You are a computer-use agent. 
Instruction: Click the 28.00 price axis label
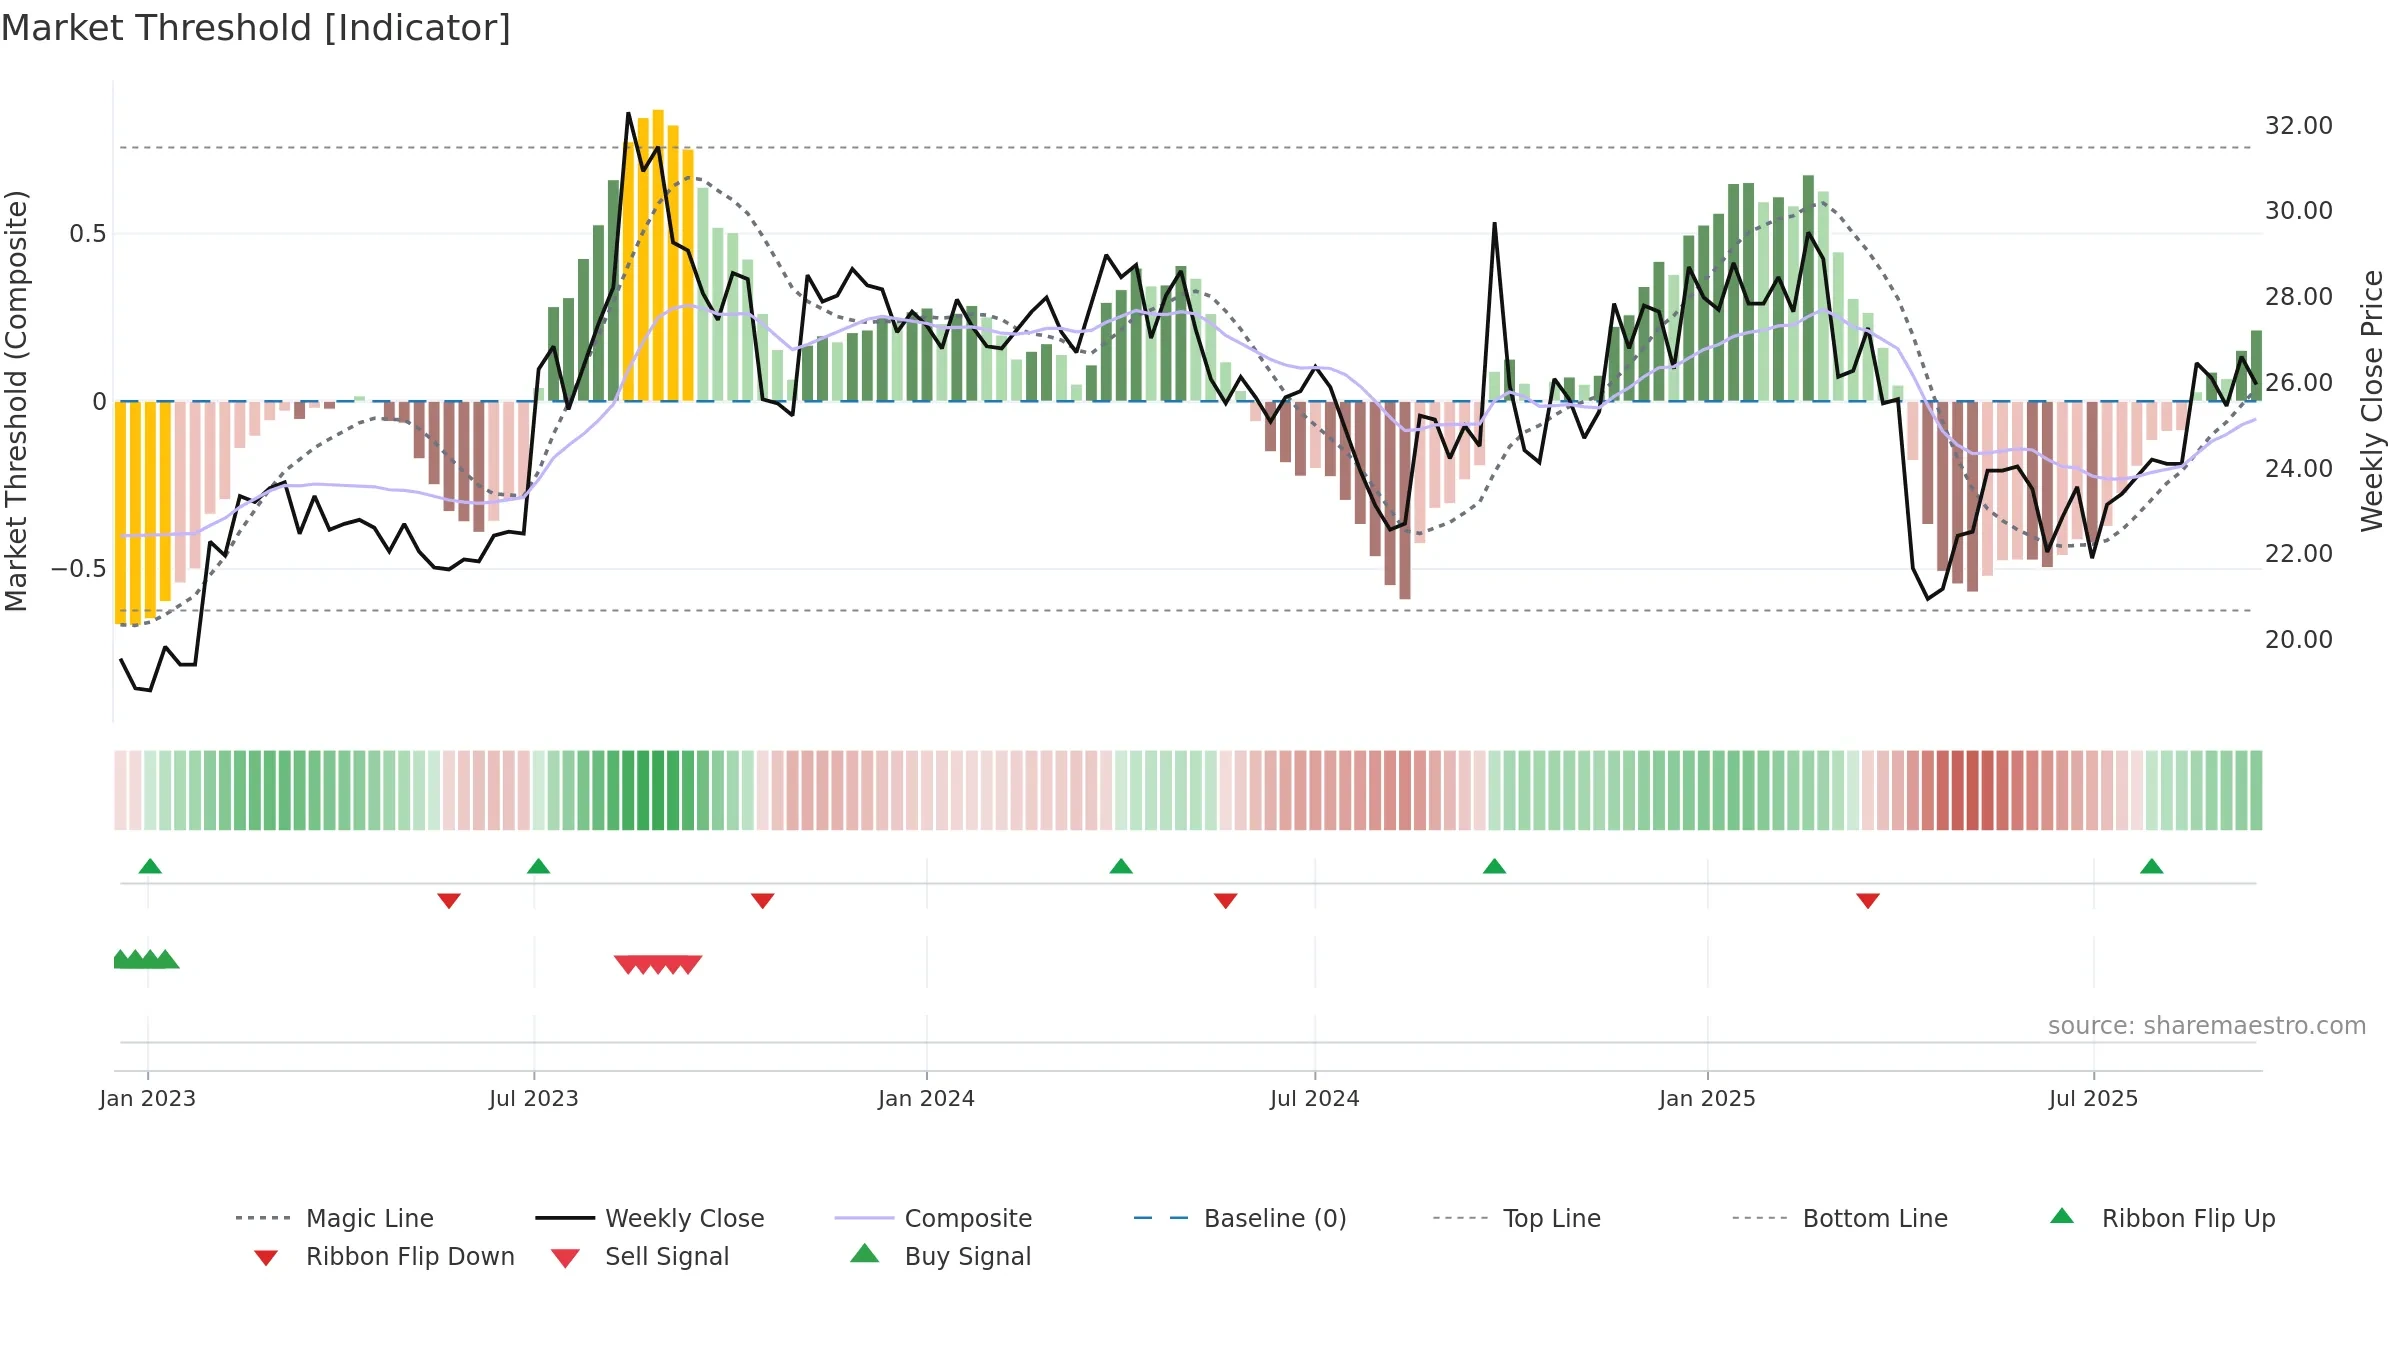(2299, 297)
